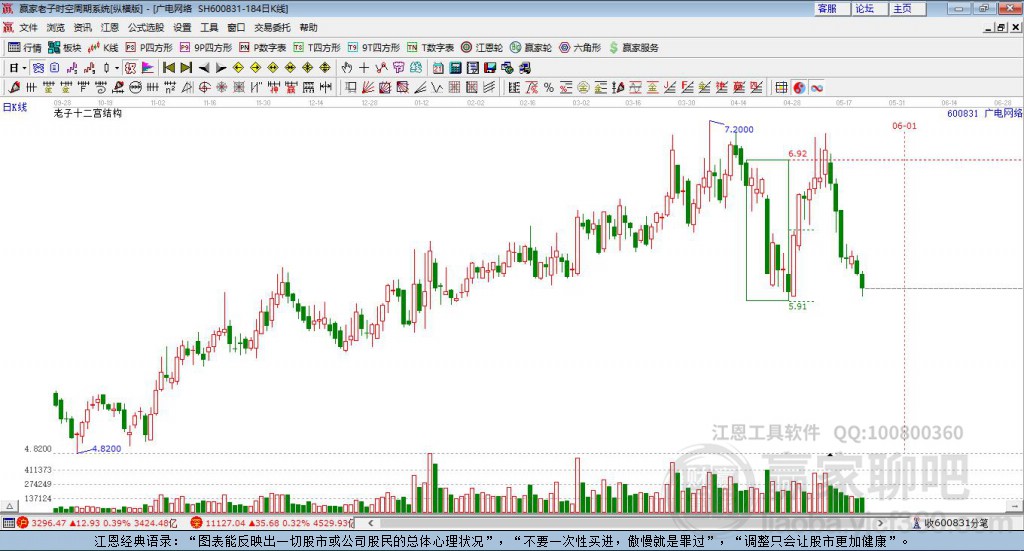Open the 江恩 menu
The width and height of the screenshot is (1024, 551).
coord(110,27)
